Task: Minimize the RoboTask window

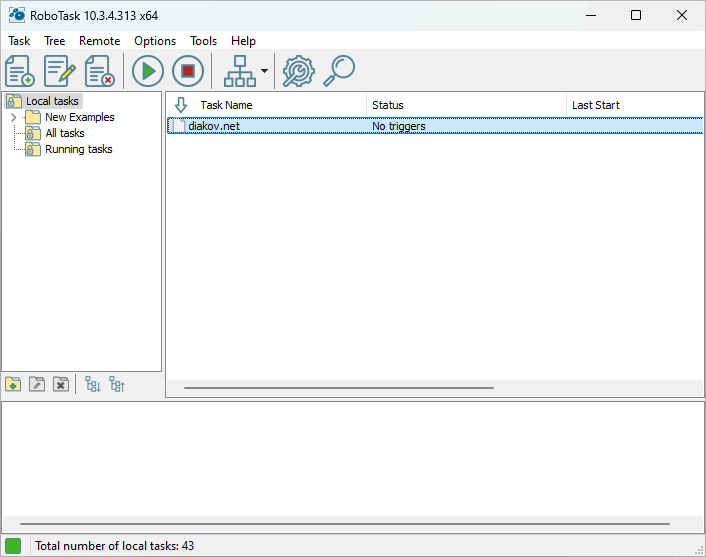Action: 591,15
